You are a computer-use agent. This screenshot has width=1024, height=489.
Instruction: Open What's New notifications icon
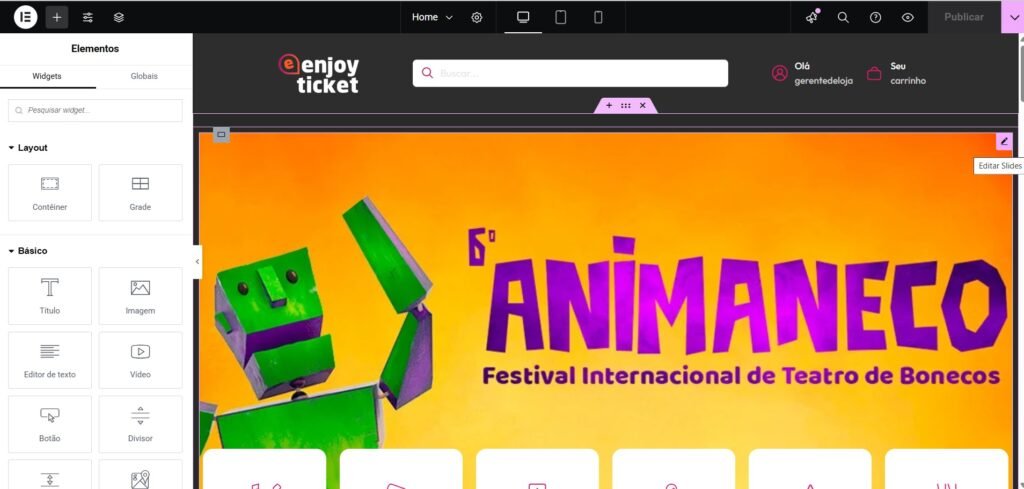812,18
